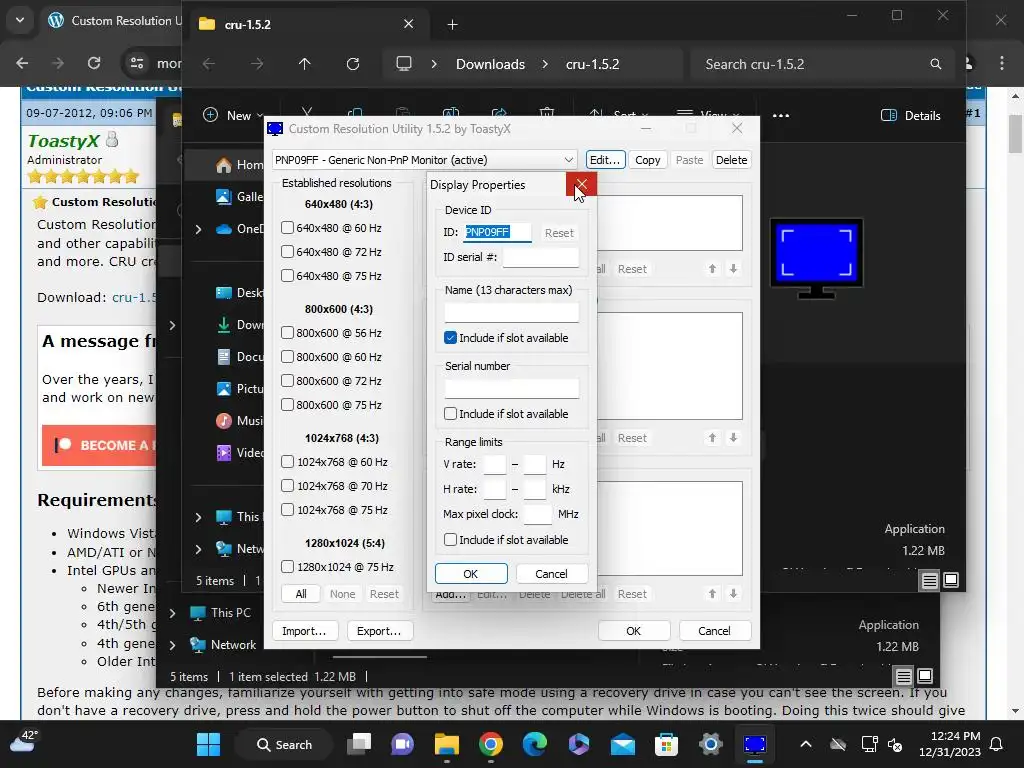Click weather widget on taskbar
The height and width of the screenshot is (768, 1024).
pyautogui.click(x=24, y=743)
